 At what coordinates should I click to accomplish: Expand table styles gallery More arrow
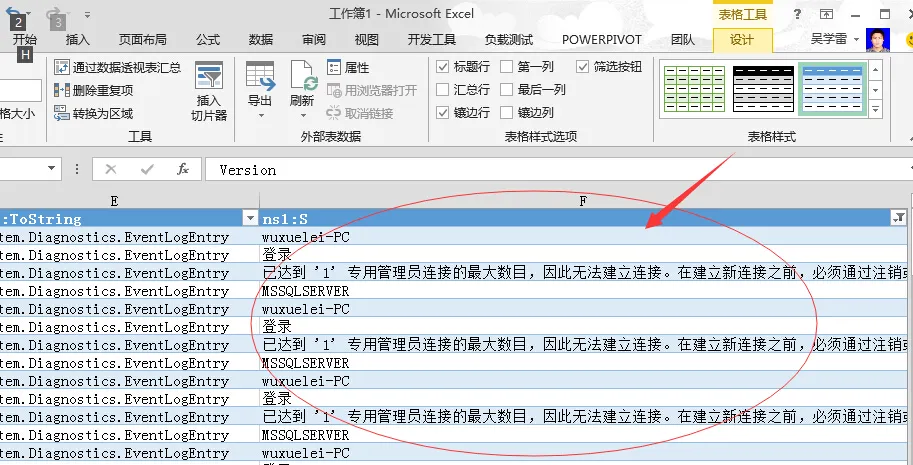point(876,109)
